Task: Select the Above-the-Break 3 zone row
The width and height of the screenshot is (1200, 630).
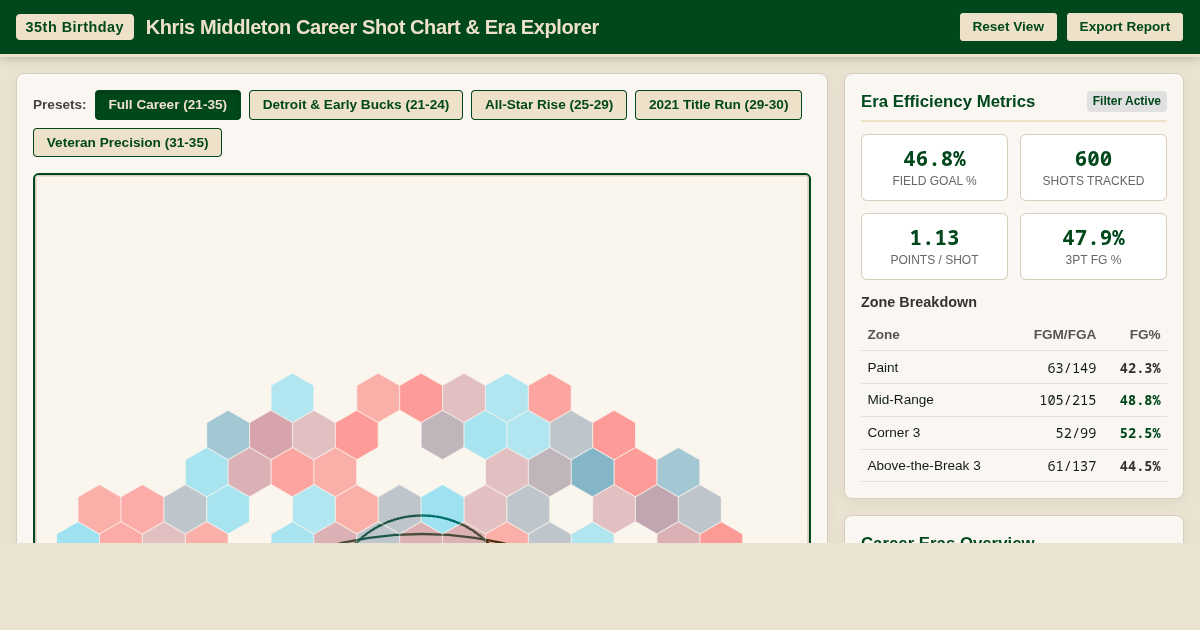Action: (1014, 466)
